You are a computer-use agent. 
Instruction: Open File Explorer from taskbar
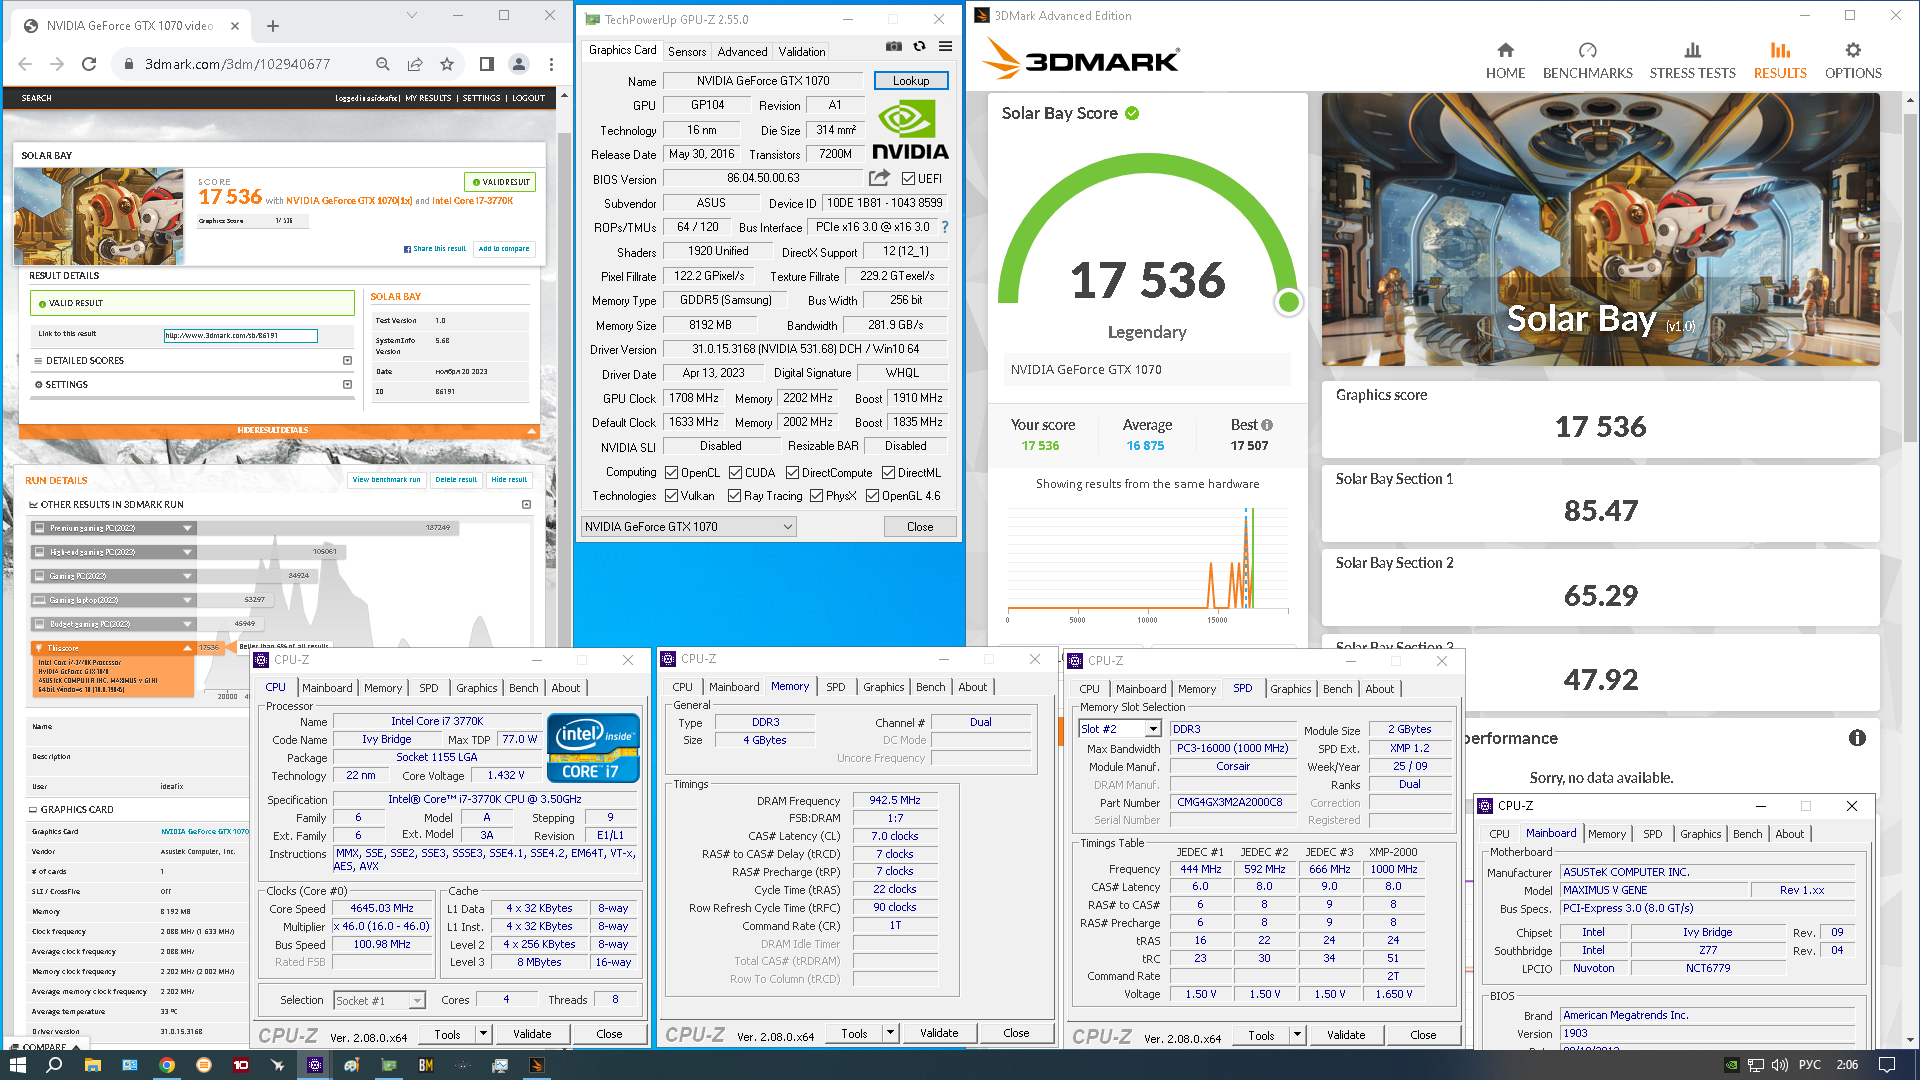pos(92,1065)
